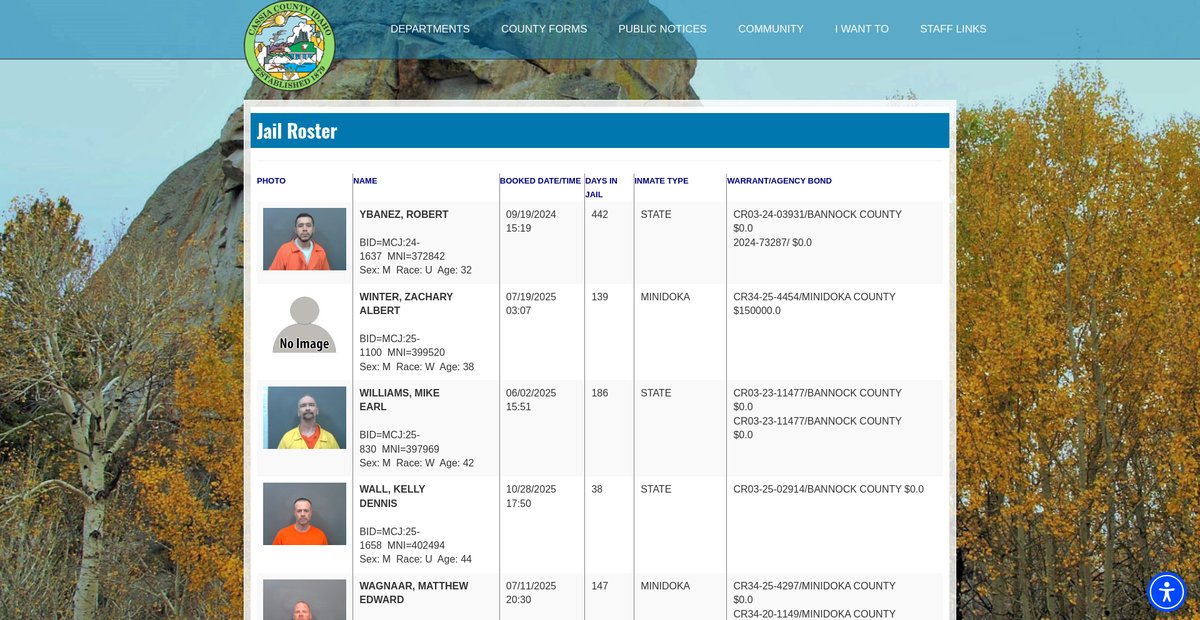Click the 139 days in jail value
Screen dimensions: 1200x620
[x=600, y=297]
